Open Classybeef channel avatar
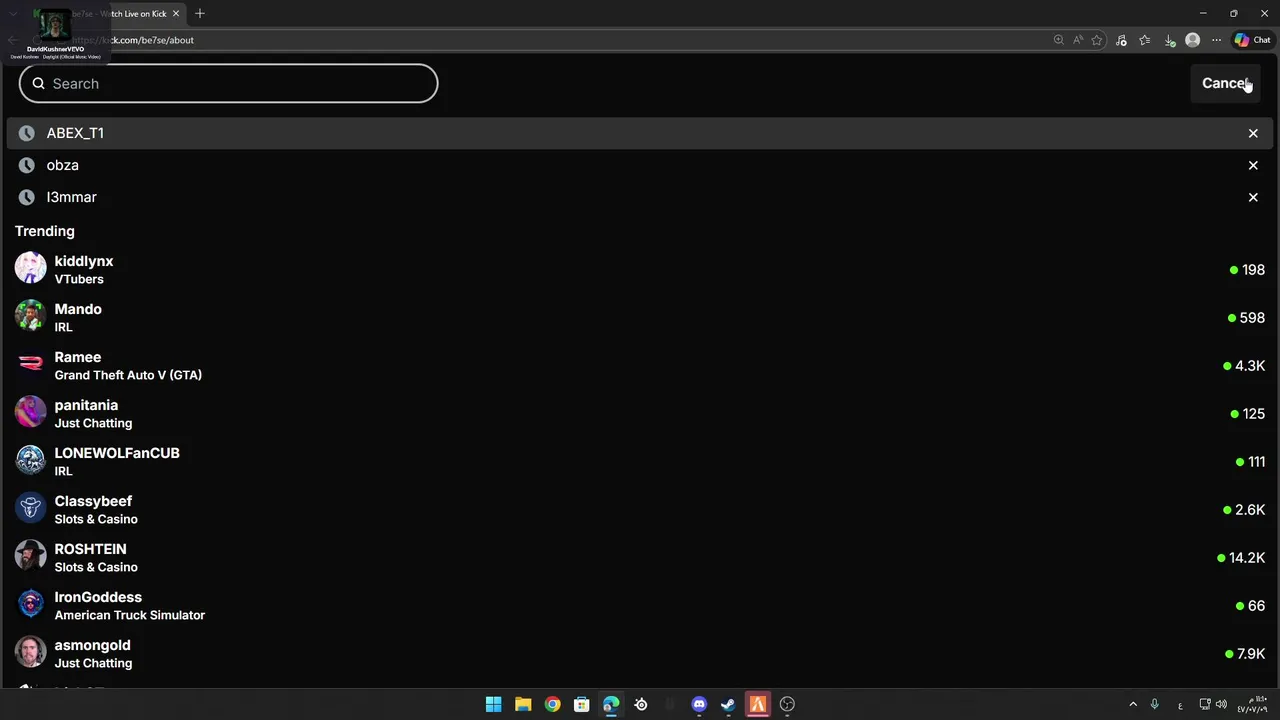Image resolution: width=1280 pixels, height=720 pixels. 30,508
